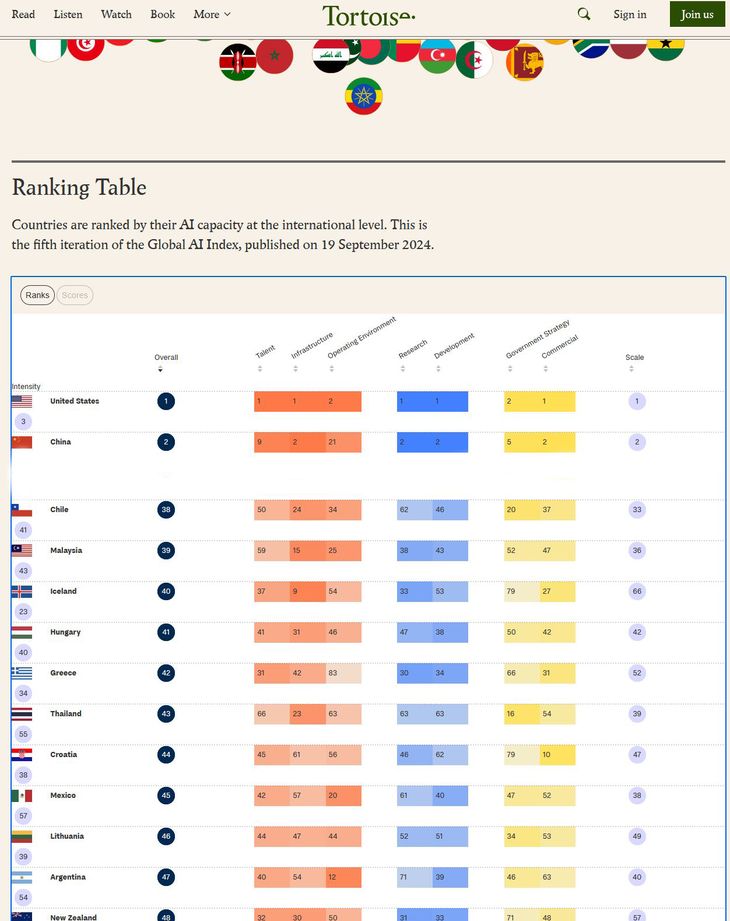Click the United States flag icon
Screen dimensions: 730x921
21,399
